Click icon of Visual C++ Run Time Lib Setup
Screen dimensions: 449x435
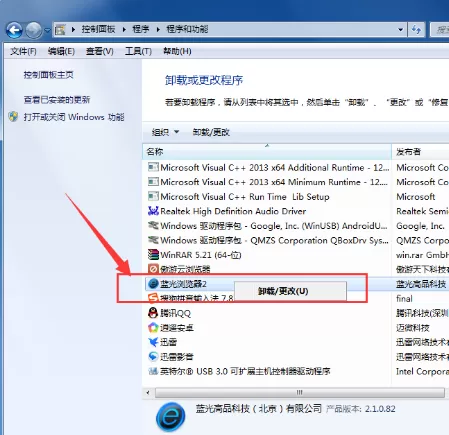[x=153, y=196]
